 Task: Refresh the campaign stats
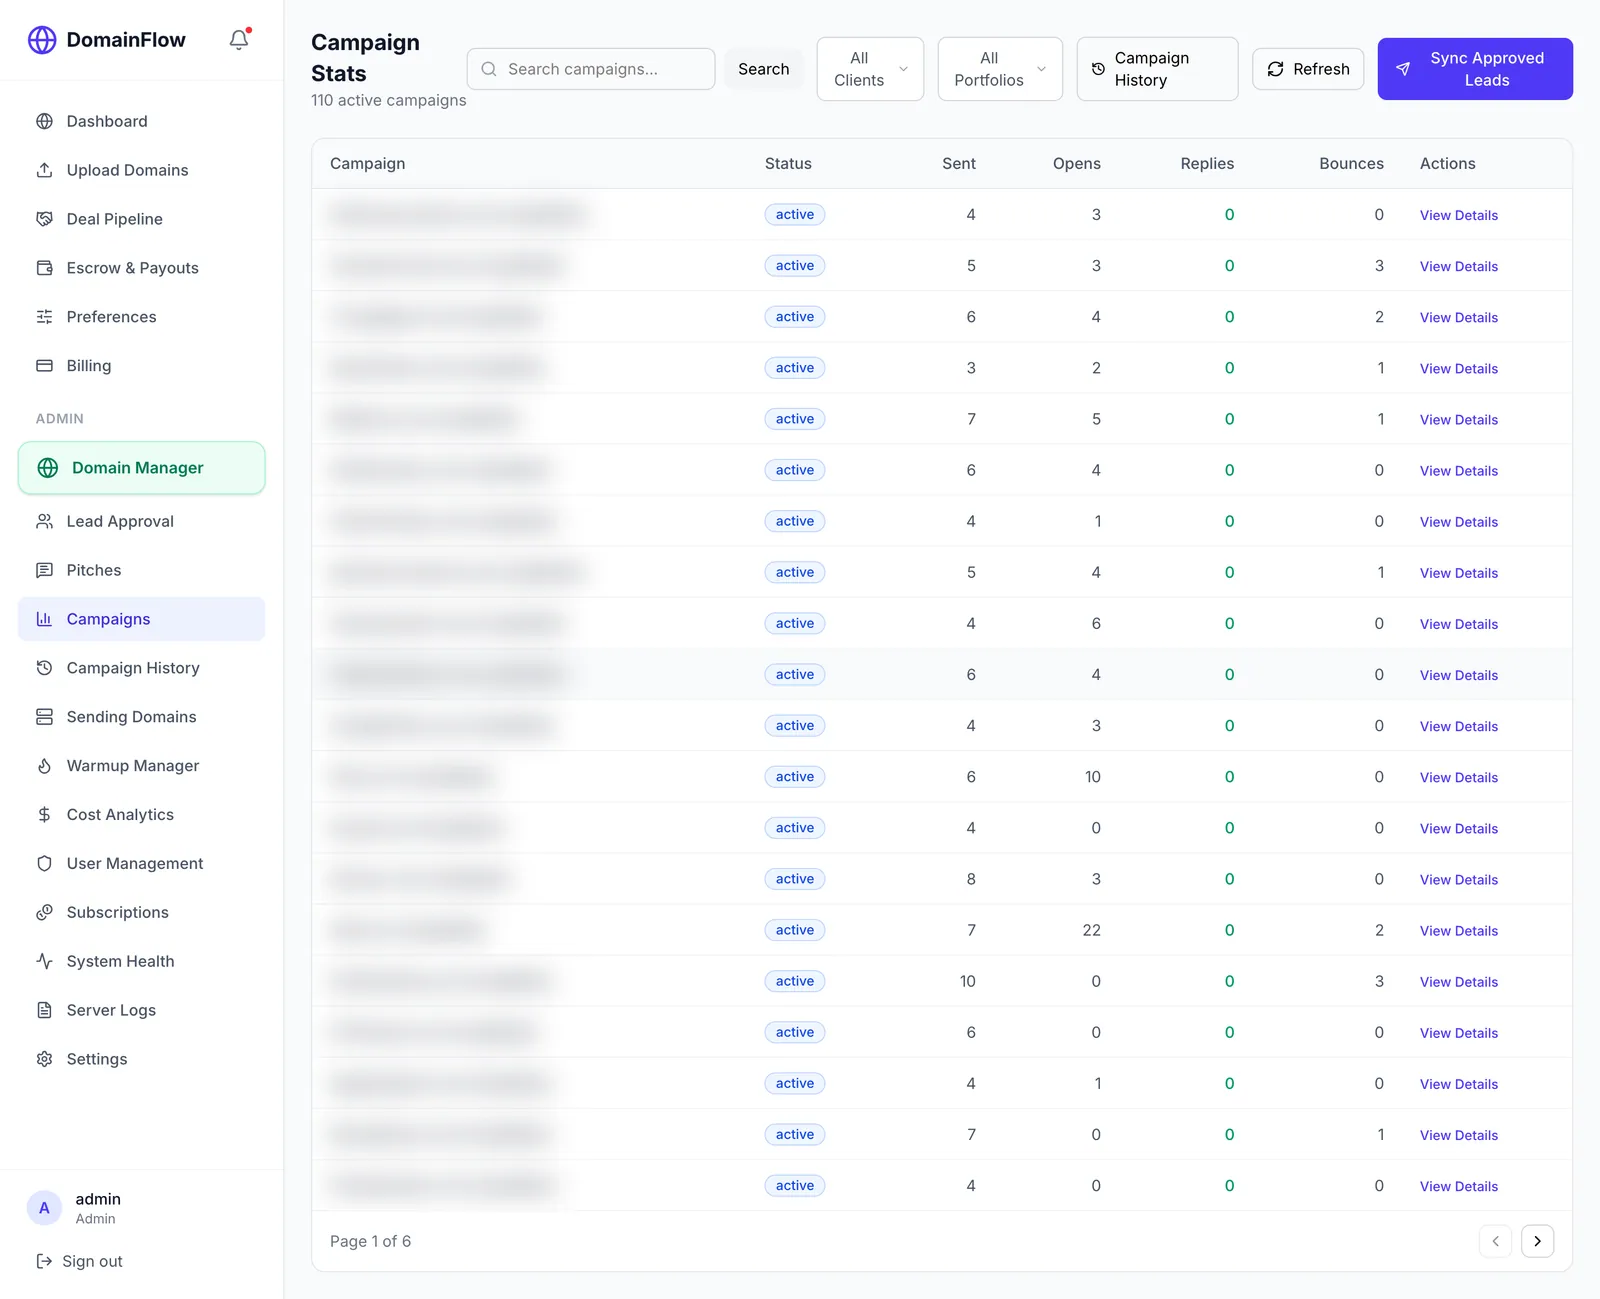1308,69
